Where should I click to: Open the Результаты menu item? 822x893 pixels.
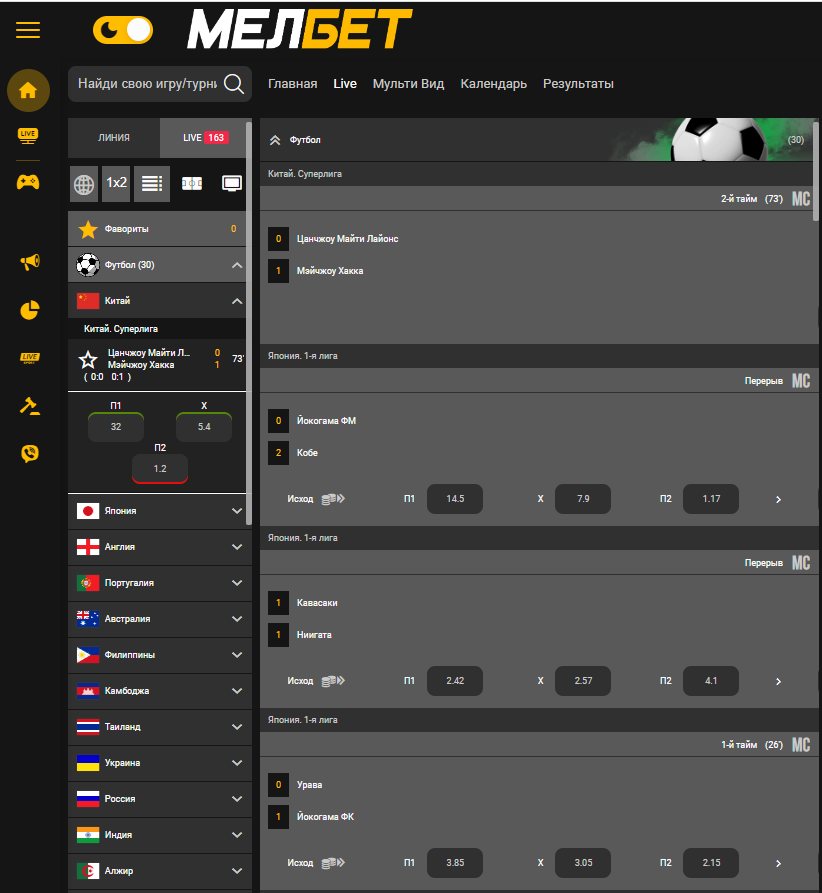point(578,84)
